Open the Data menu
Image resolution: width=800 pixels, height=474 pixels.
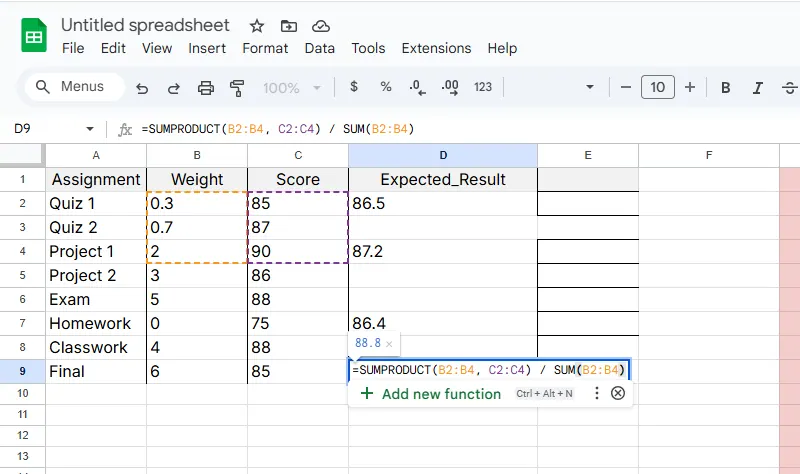(x=320, y=48)
